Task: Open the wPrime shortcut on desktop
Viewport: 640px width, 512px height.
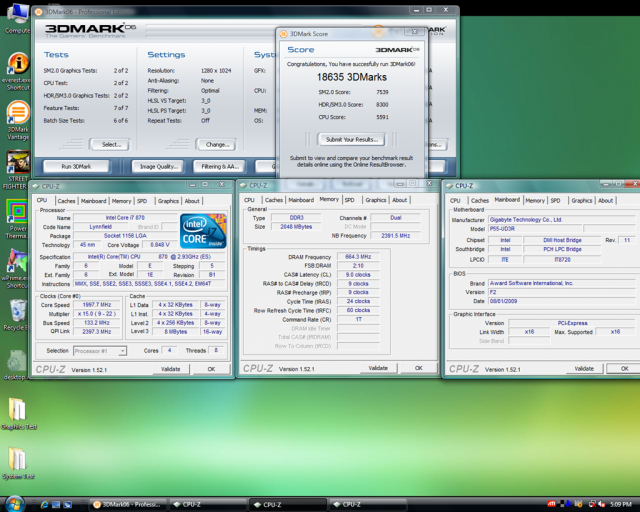Action: 16,269
